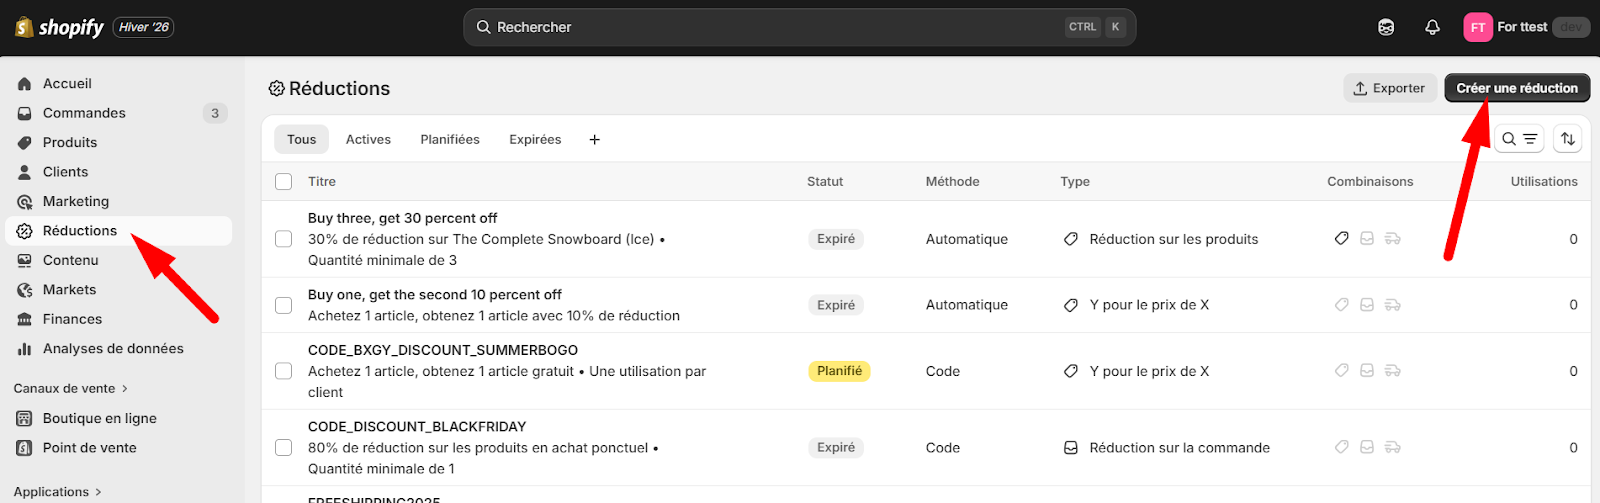
Task: Expand the Applications section chevron
Action: coord(98,492)
